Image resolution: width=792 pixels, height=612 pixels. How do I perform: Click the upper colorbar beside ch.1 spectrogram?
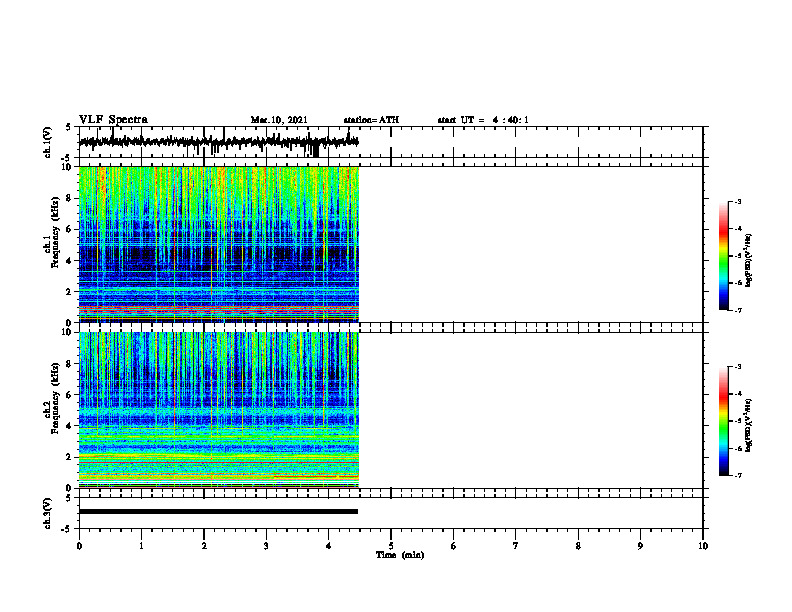(723, 256)
